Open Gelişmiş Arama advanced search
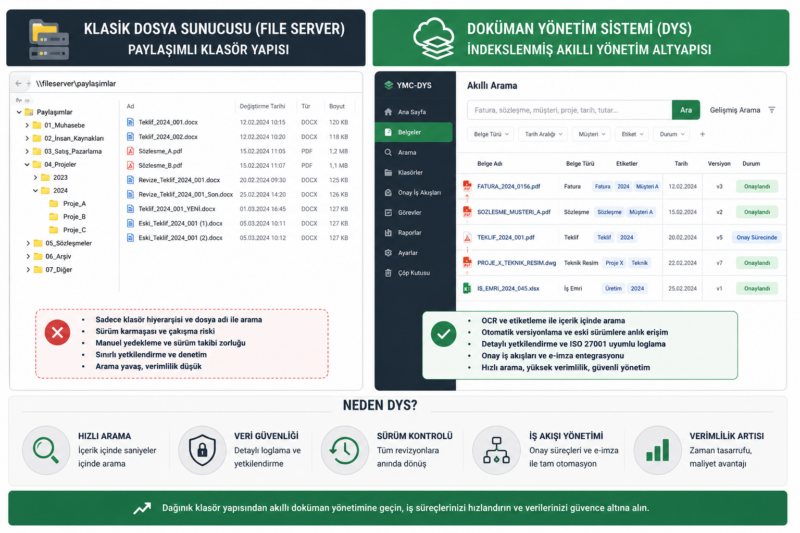The image size is (800, 533). [735, 110]
